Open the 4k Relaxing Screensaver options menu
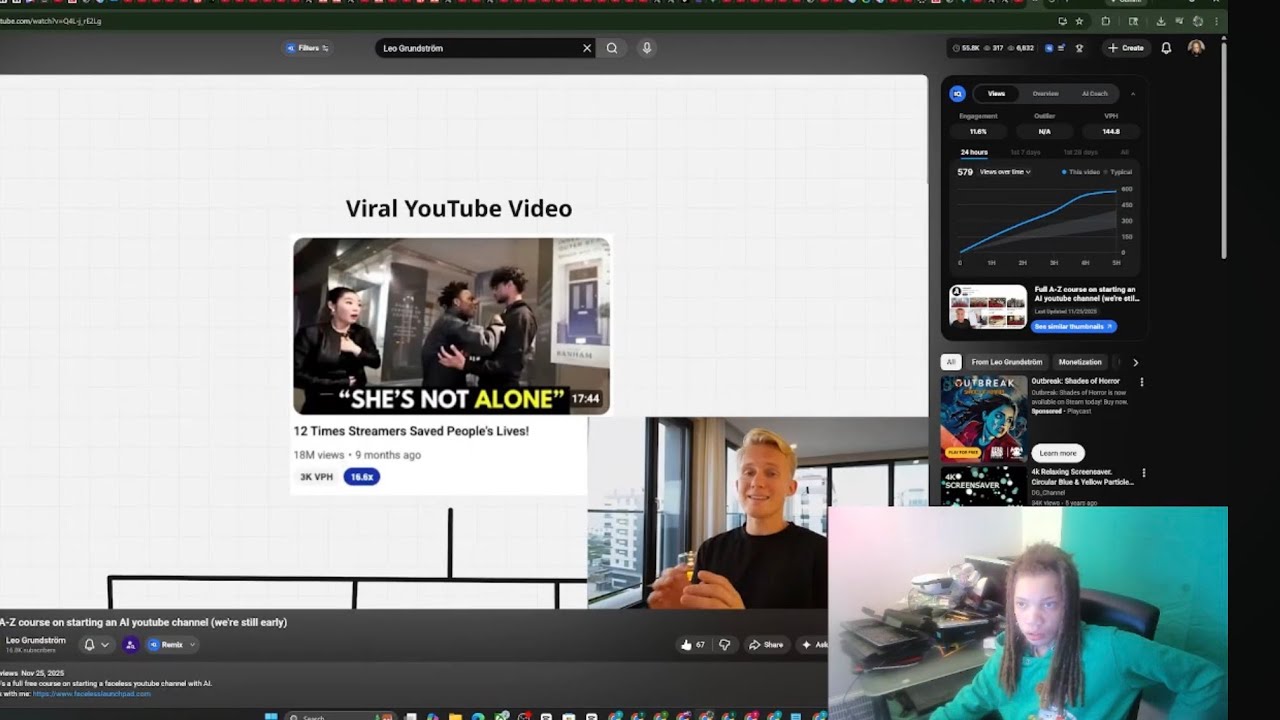The width and height of the screenshot is (1280, 720). [x=1143, y=473]
